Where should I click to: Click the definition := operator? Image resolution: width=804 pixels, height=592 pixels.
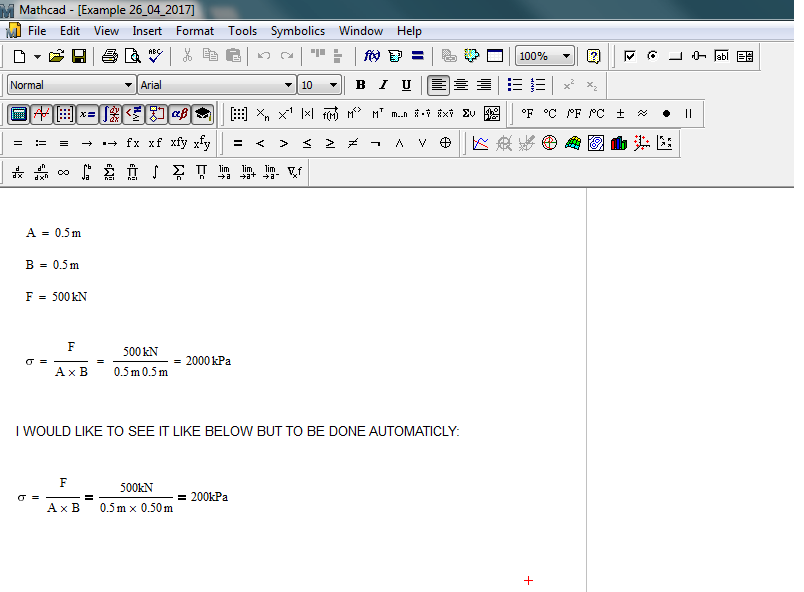[41, 143]
